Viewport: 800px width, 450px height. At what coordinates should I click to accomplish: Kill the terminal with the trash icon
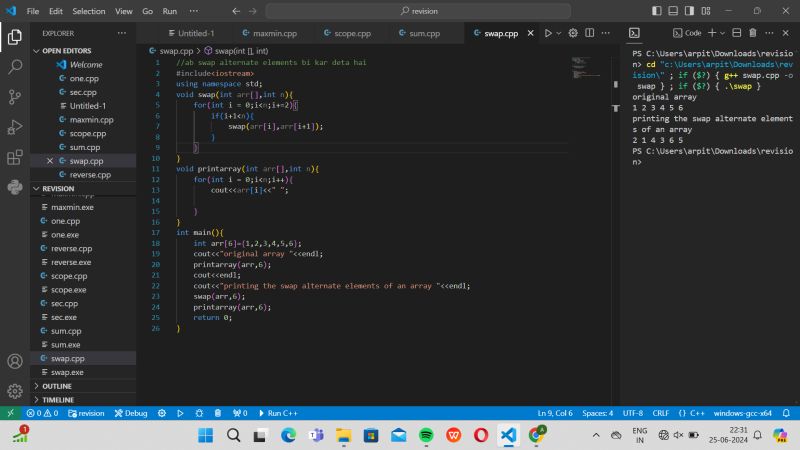[753, 33]
